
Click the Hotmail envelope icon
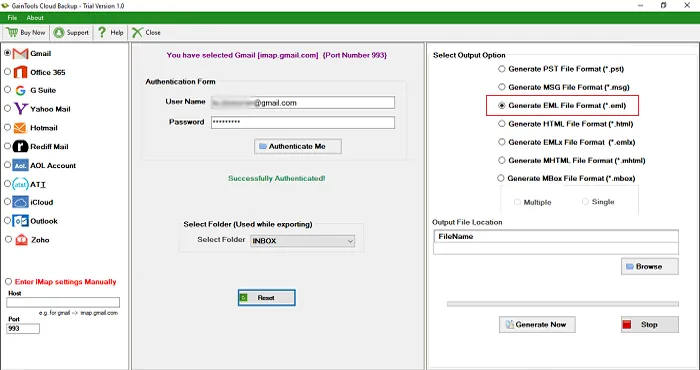[21, 128]
